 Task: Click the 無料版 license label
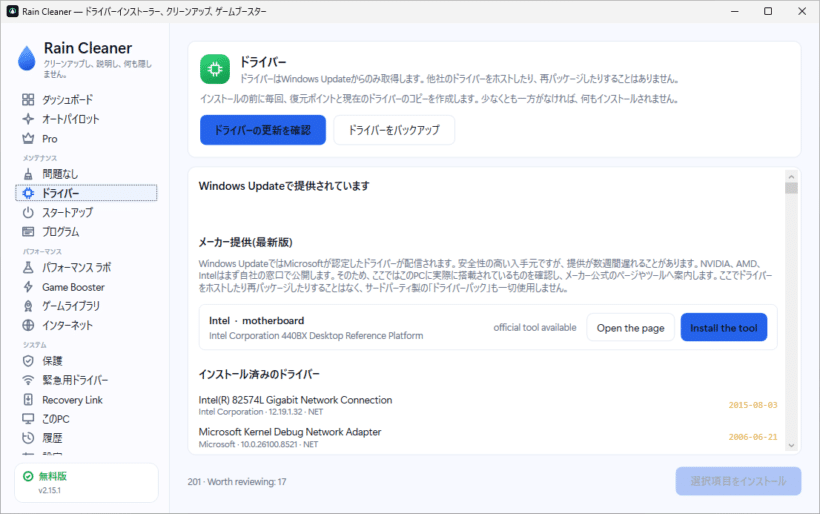[53, 476]
